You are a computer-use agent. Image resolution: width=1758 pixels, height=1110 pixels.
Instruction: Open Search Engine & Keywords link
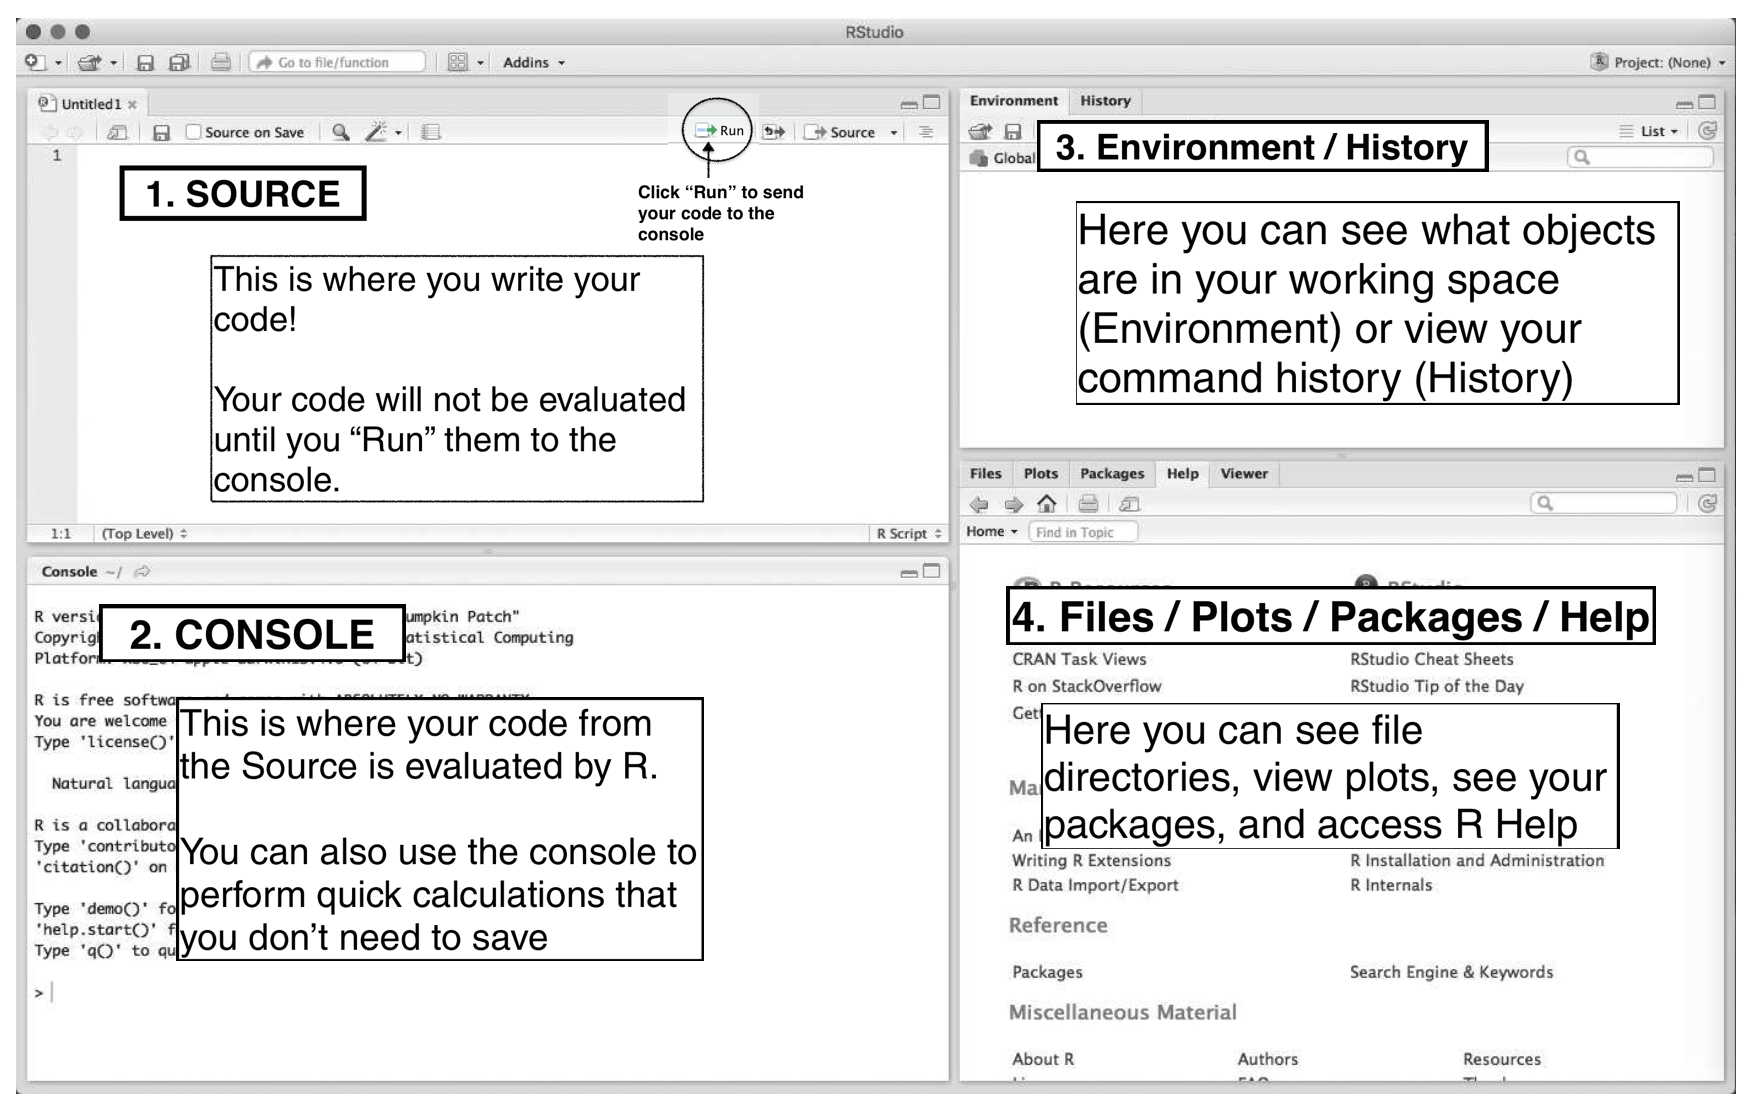pos(1451,973)
